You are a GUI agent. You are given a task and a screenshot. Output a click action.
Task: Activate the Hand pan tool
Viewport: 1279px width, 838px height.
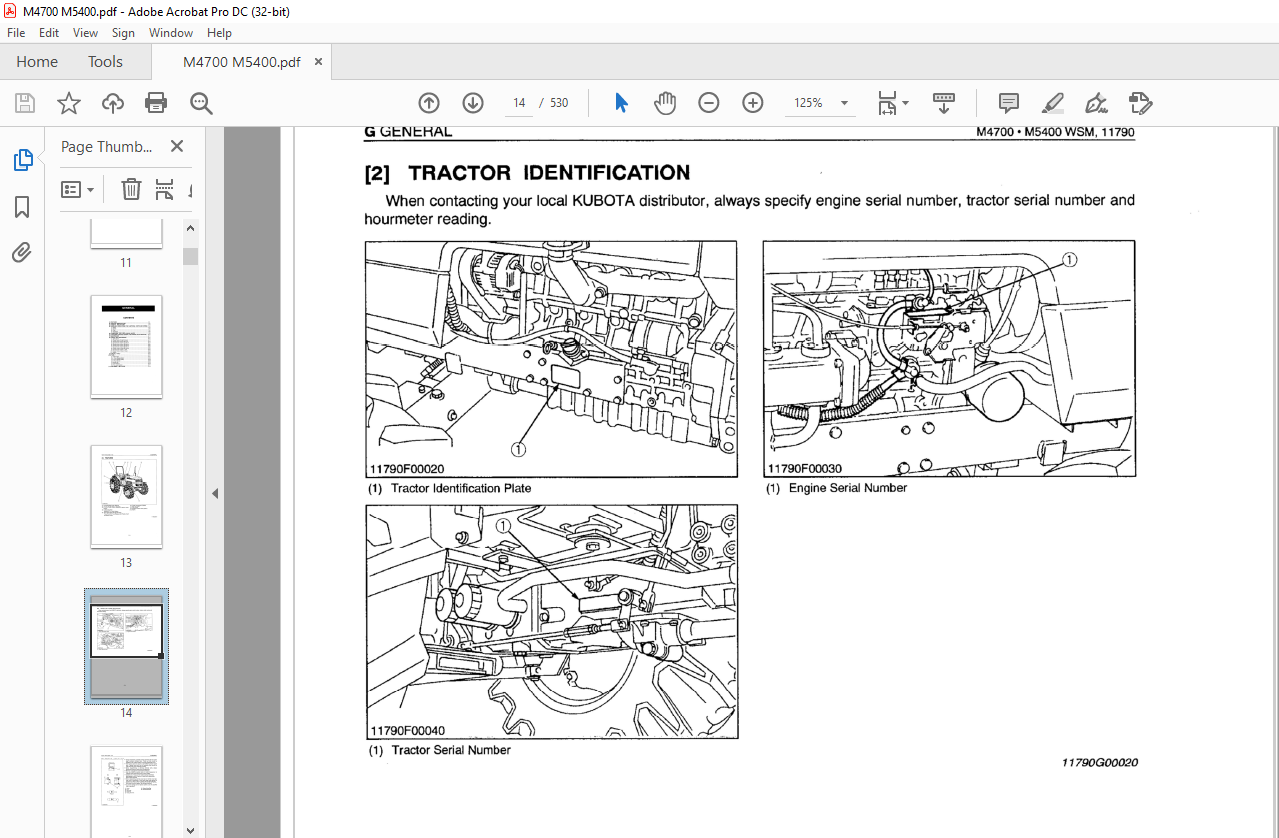coord(665,103)
